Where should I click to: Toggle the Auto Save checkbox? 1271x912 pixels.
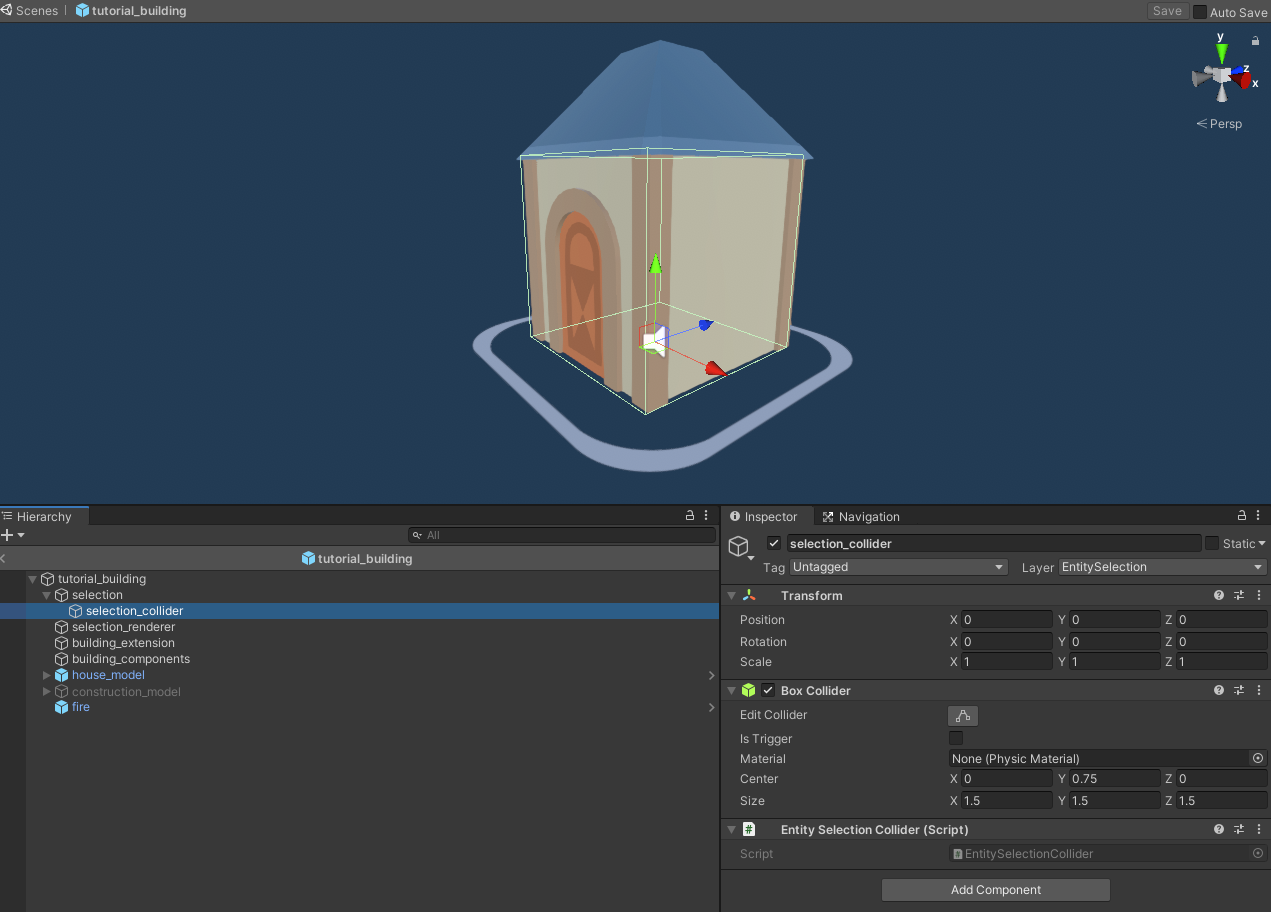click(x=1200, y=12)
